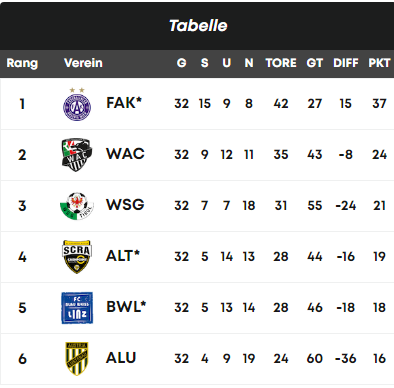Click the DIFF column header
The height and width of the screenshot is (388, 394).
(x=346, y=63)
